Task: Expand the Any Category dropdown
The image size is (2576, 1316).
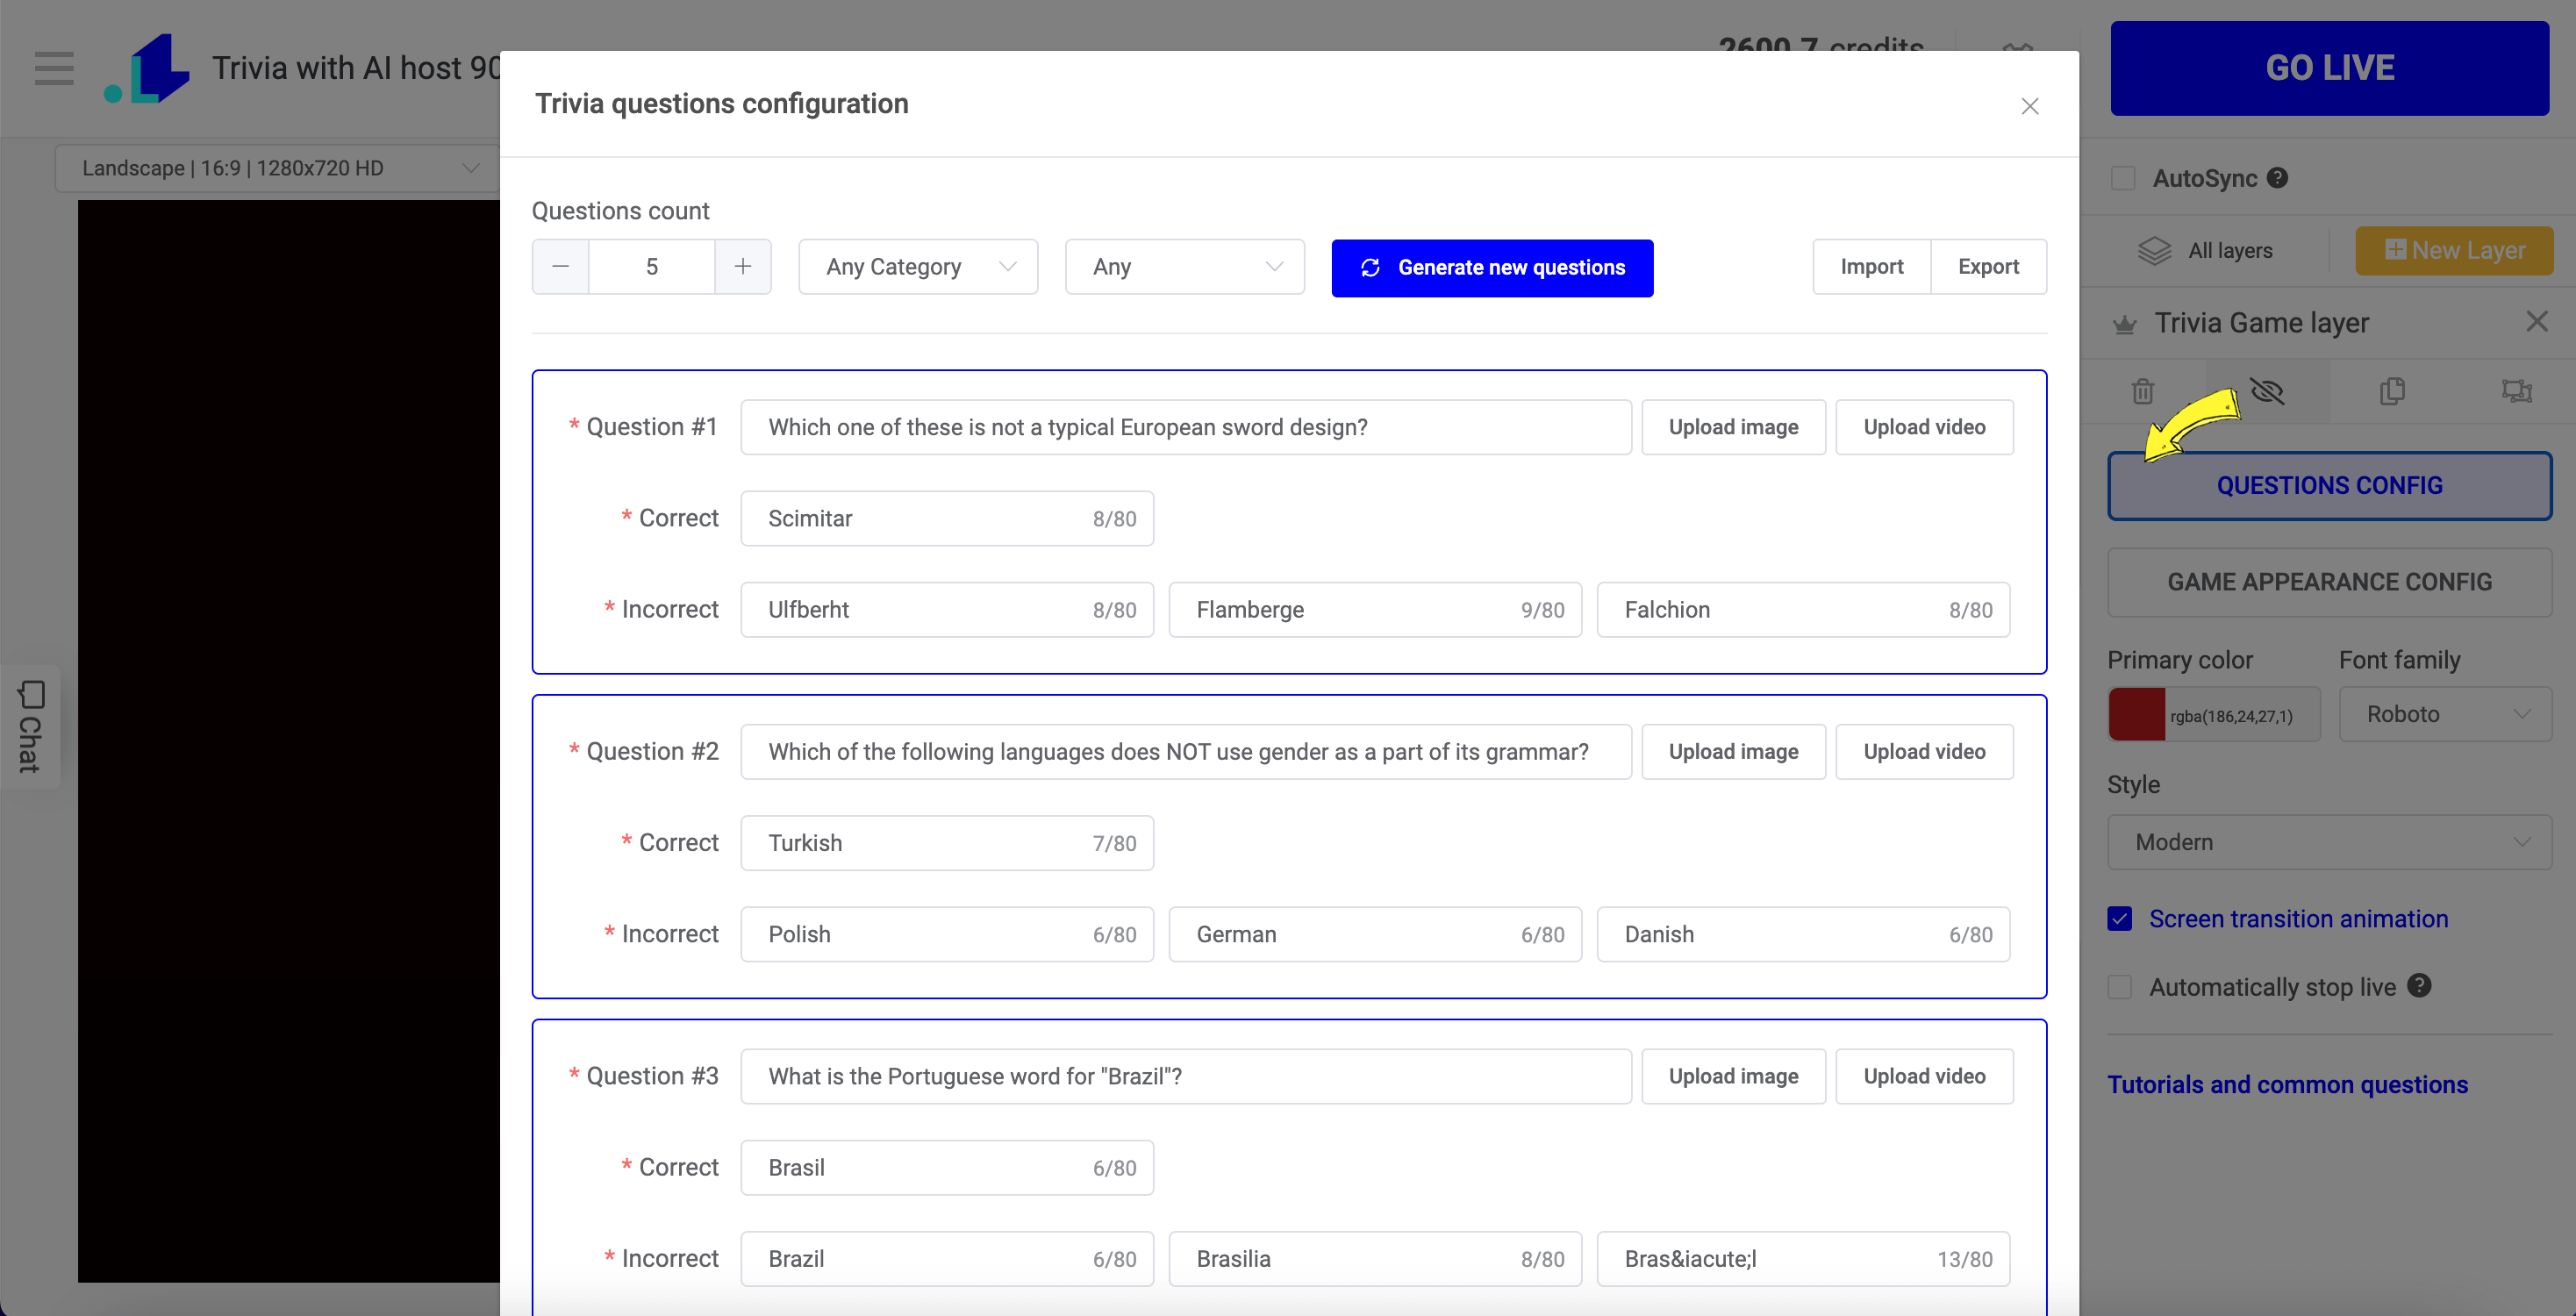Action: (916, 267)
